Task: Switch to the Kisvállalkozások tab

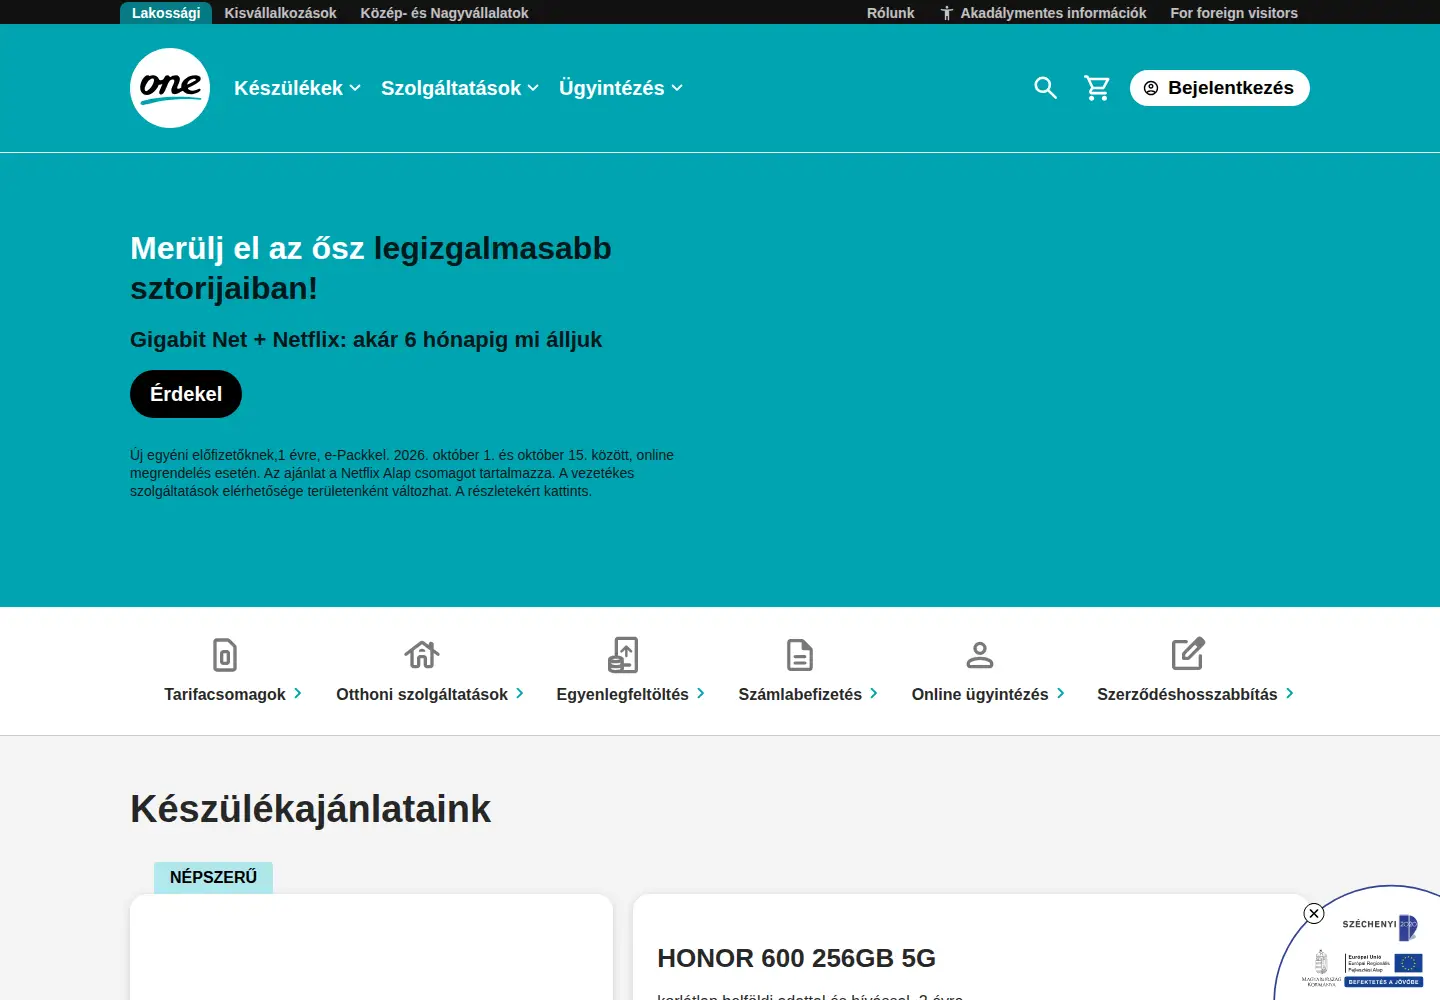Action: tap(280, 13)
